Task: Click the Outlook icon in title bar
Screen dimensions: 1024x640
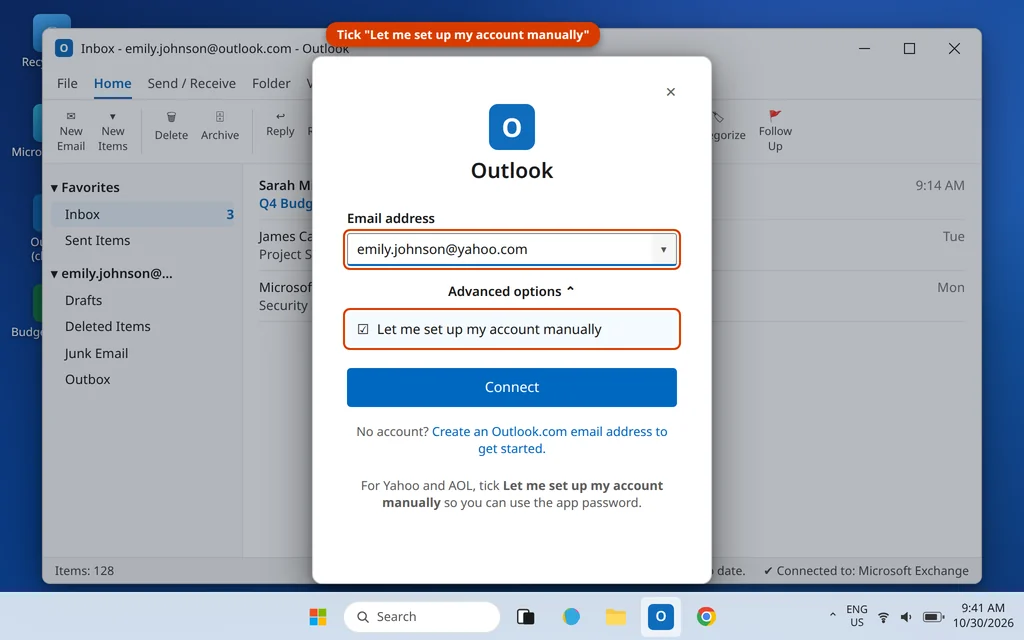Action: click(64, 48)
